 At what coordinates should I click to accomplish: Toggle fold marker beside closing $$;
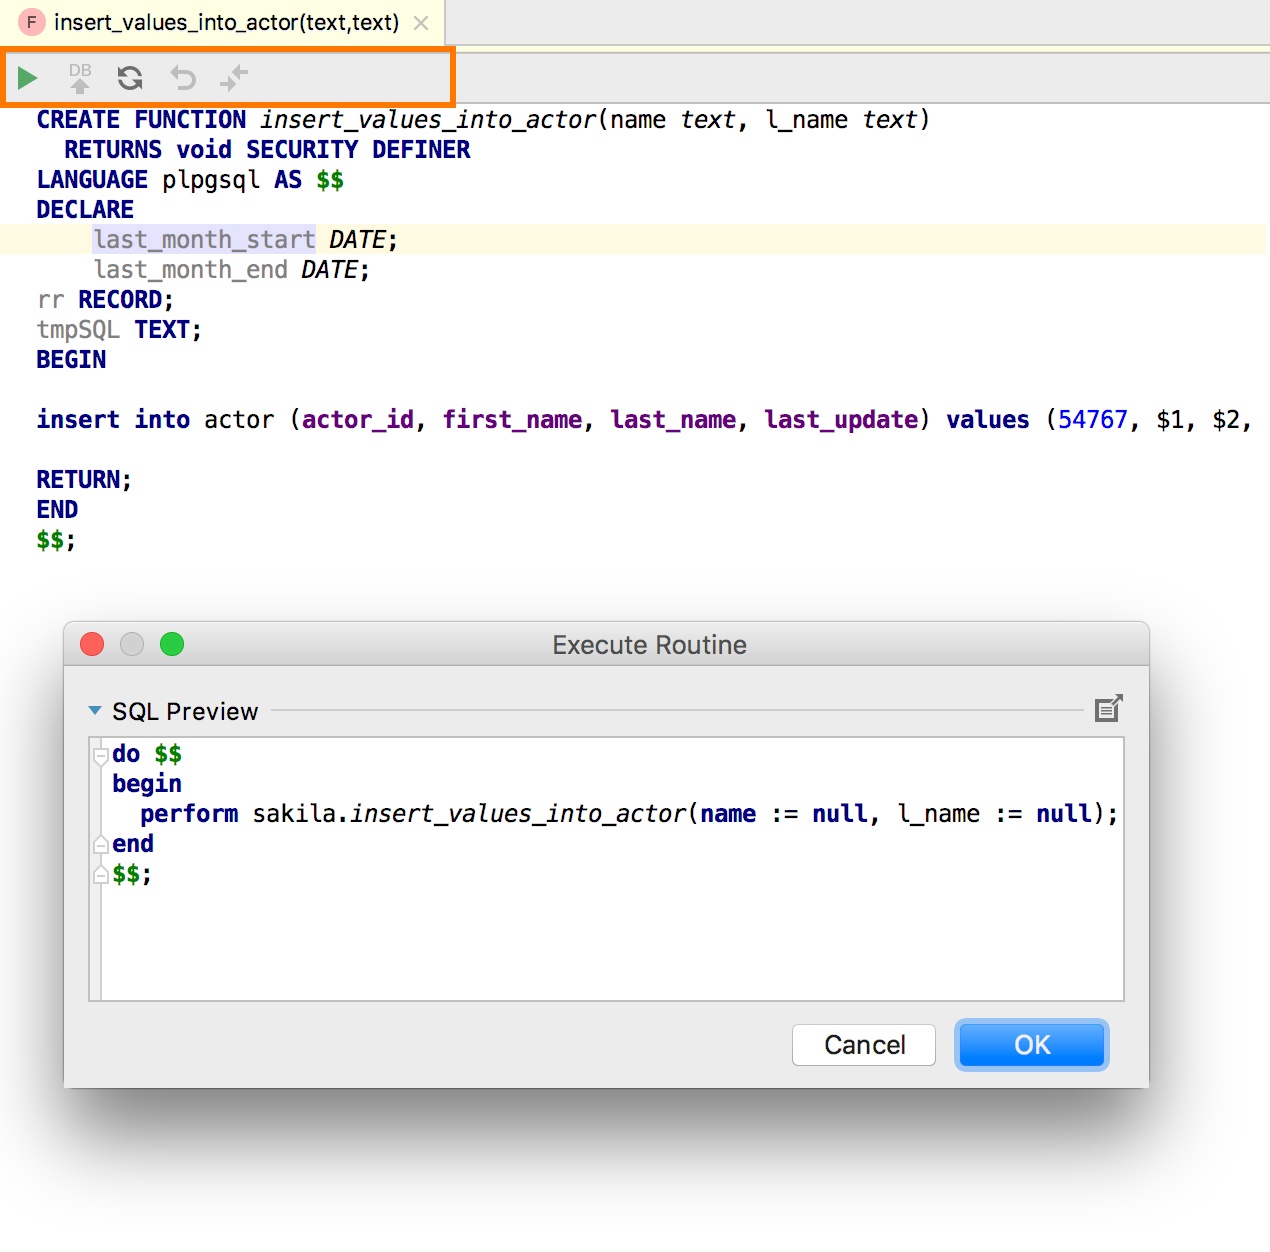click(100, 875)
